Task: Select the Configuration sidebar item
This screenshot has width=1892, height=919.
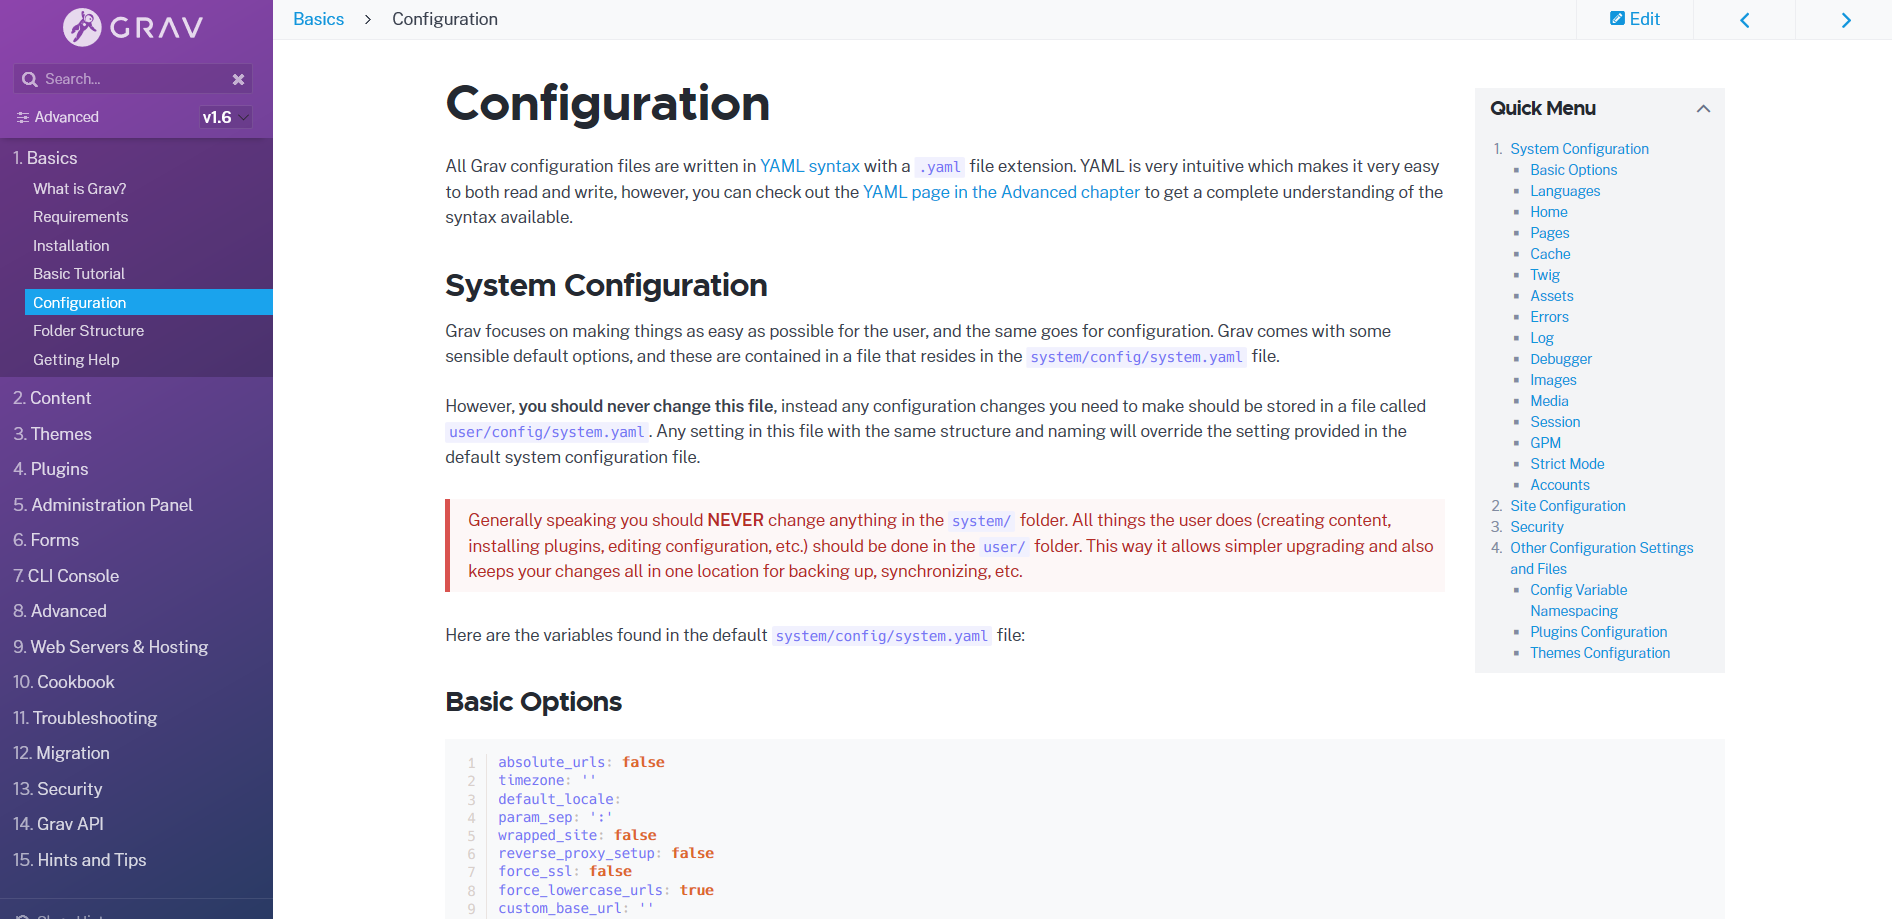Action: (148, 302)
